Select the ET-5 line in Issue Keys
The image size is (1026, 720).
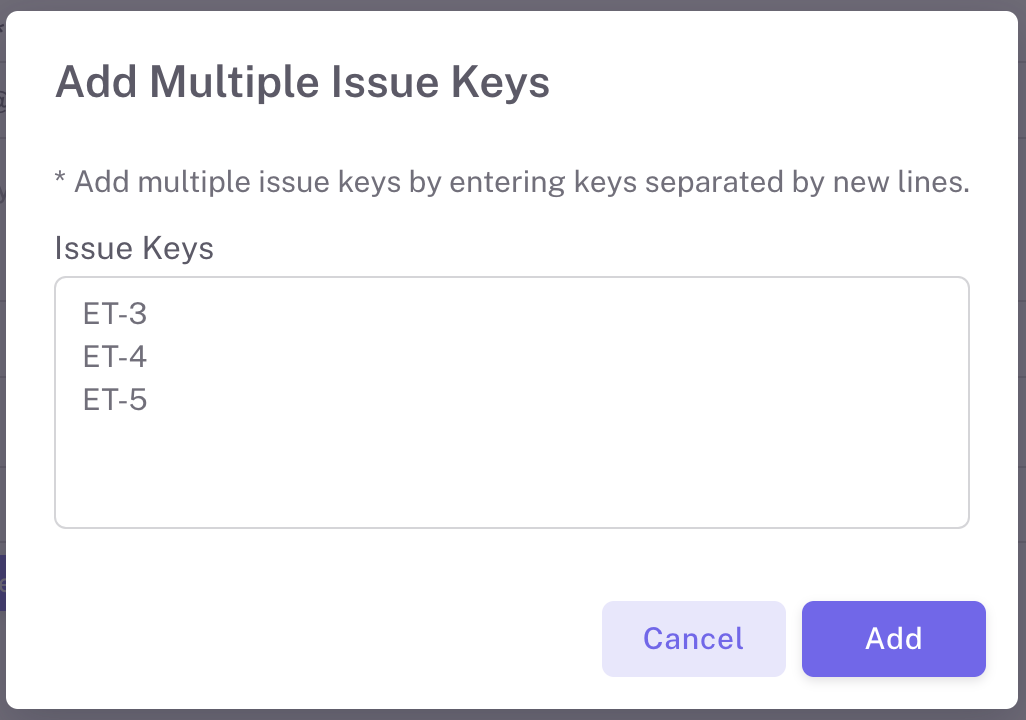point(115,401)
